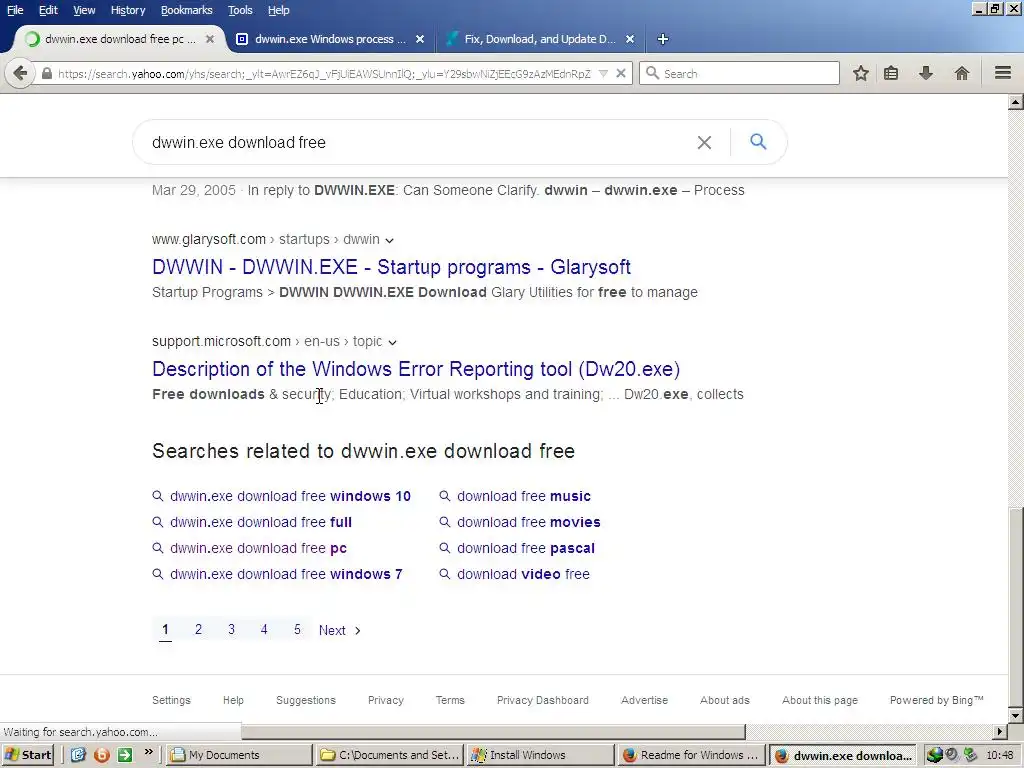Close the 'dwwin.exe Windows process' tab
The height and width of the screenshot is (768, 1024).
(420, 39)
